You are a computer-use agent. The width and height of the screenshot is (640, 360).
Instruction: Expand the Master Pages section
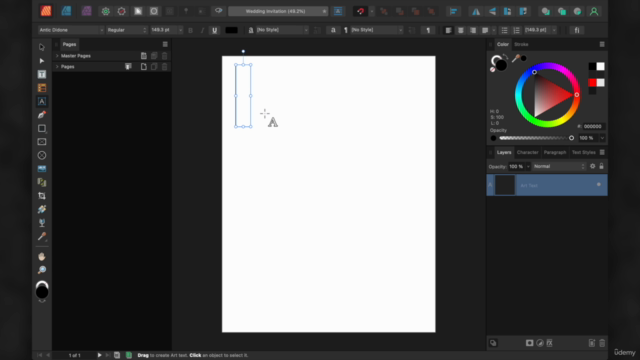pyautogui.click(x=57, y=56)
